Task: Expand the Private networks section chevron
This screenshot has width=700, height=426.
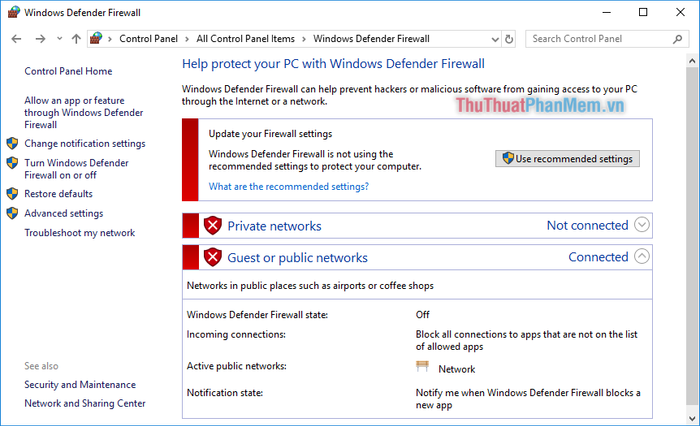Action: tap(642, 225)
